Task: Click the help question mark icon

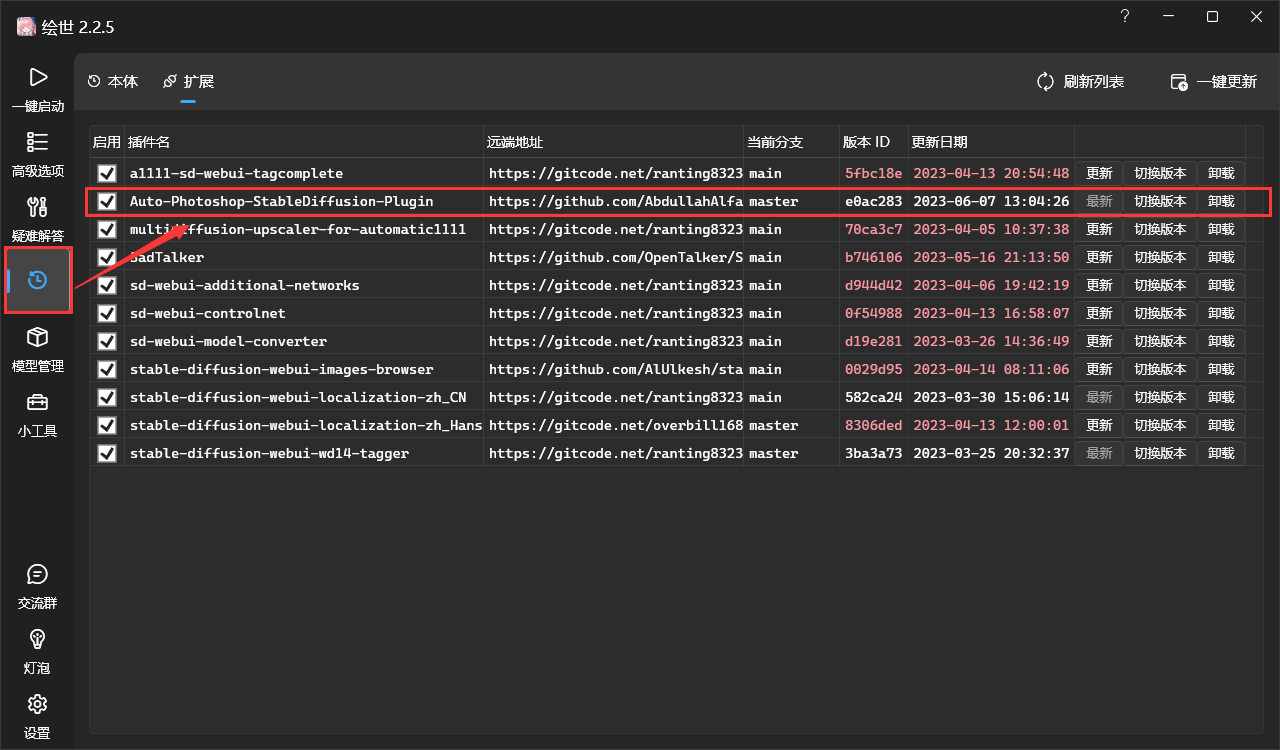Action: [1125, 16]
